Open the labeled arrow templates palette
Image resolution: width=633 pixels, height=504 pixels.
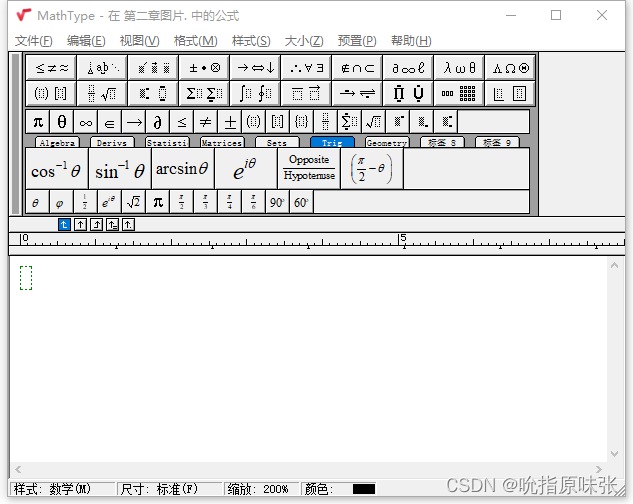click(x=357, y=94)
